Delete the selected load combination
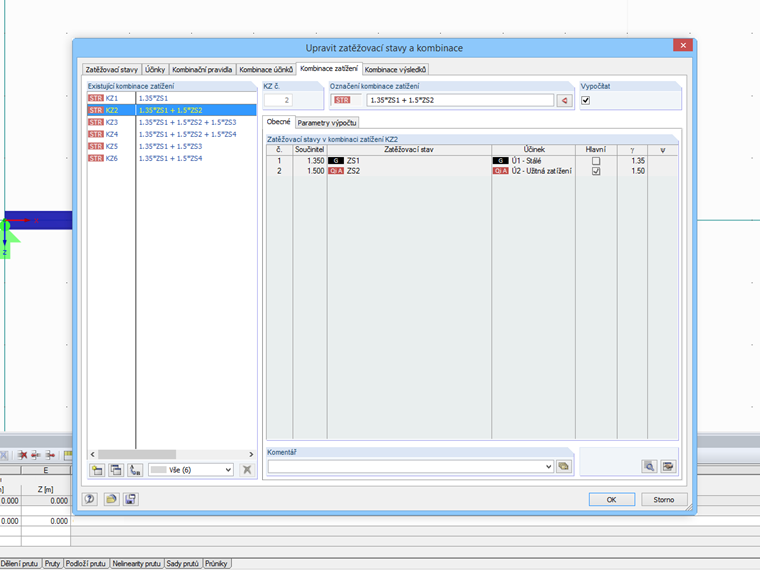The height and width of the screenshot is (570, 760). (x=247, y=470)
